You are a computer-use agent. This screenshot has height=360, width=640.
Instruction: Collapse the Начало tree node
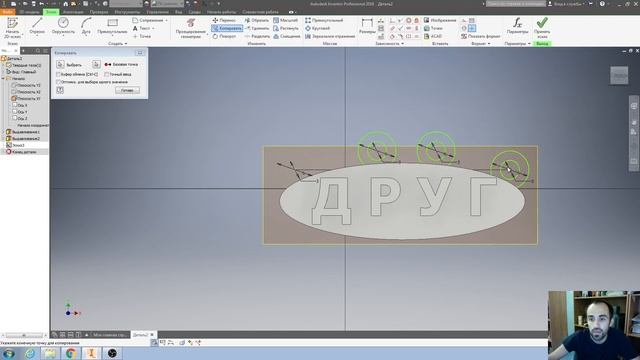coord(3,78)
